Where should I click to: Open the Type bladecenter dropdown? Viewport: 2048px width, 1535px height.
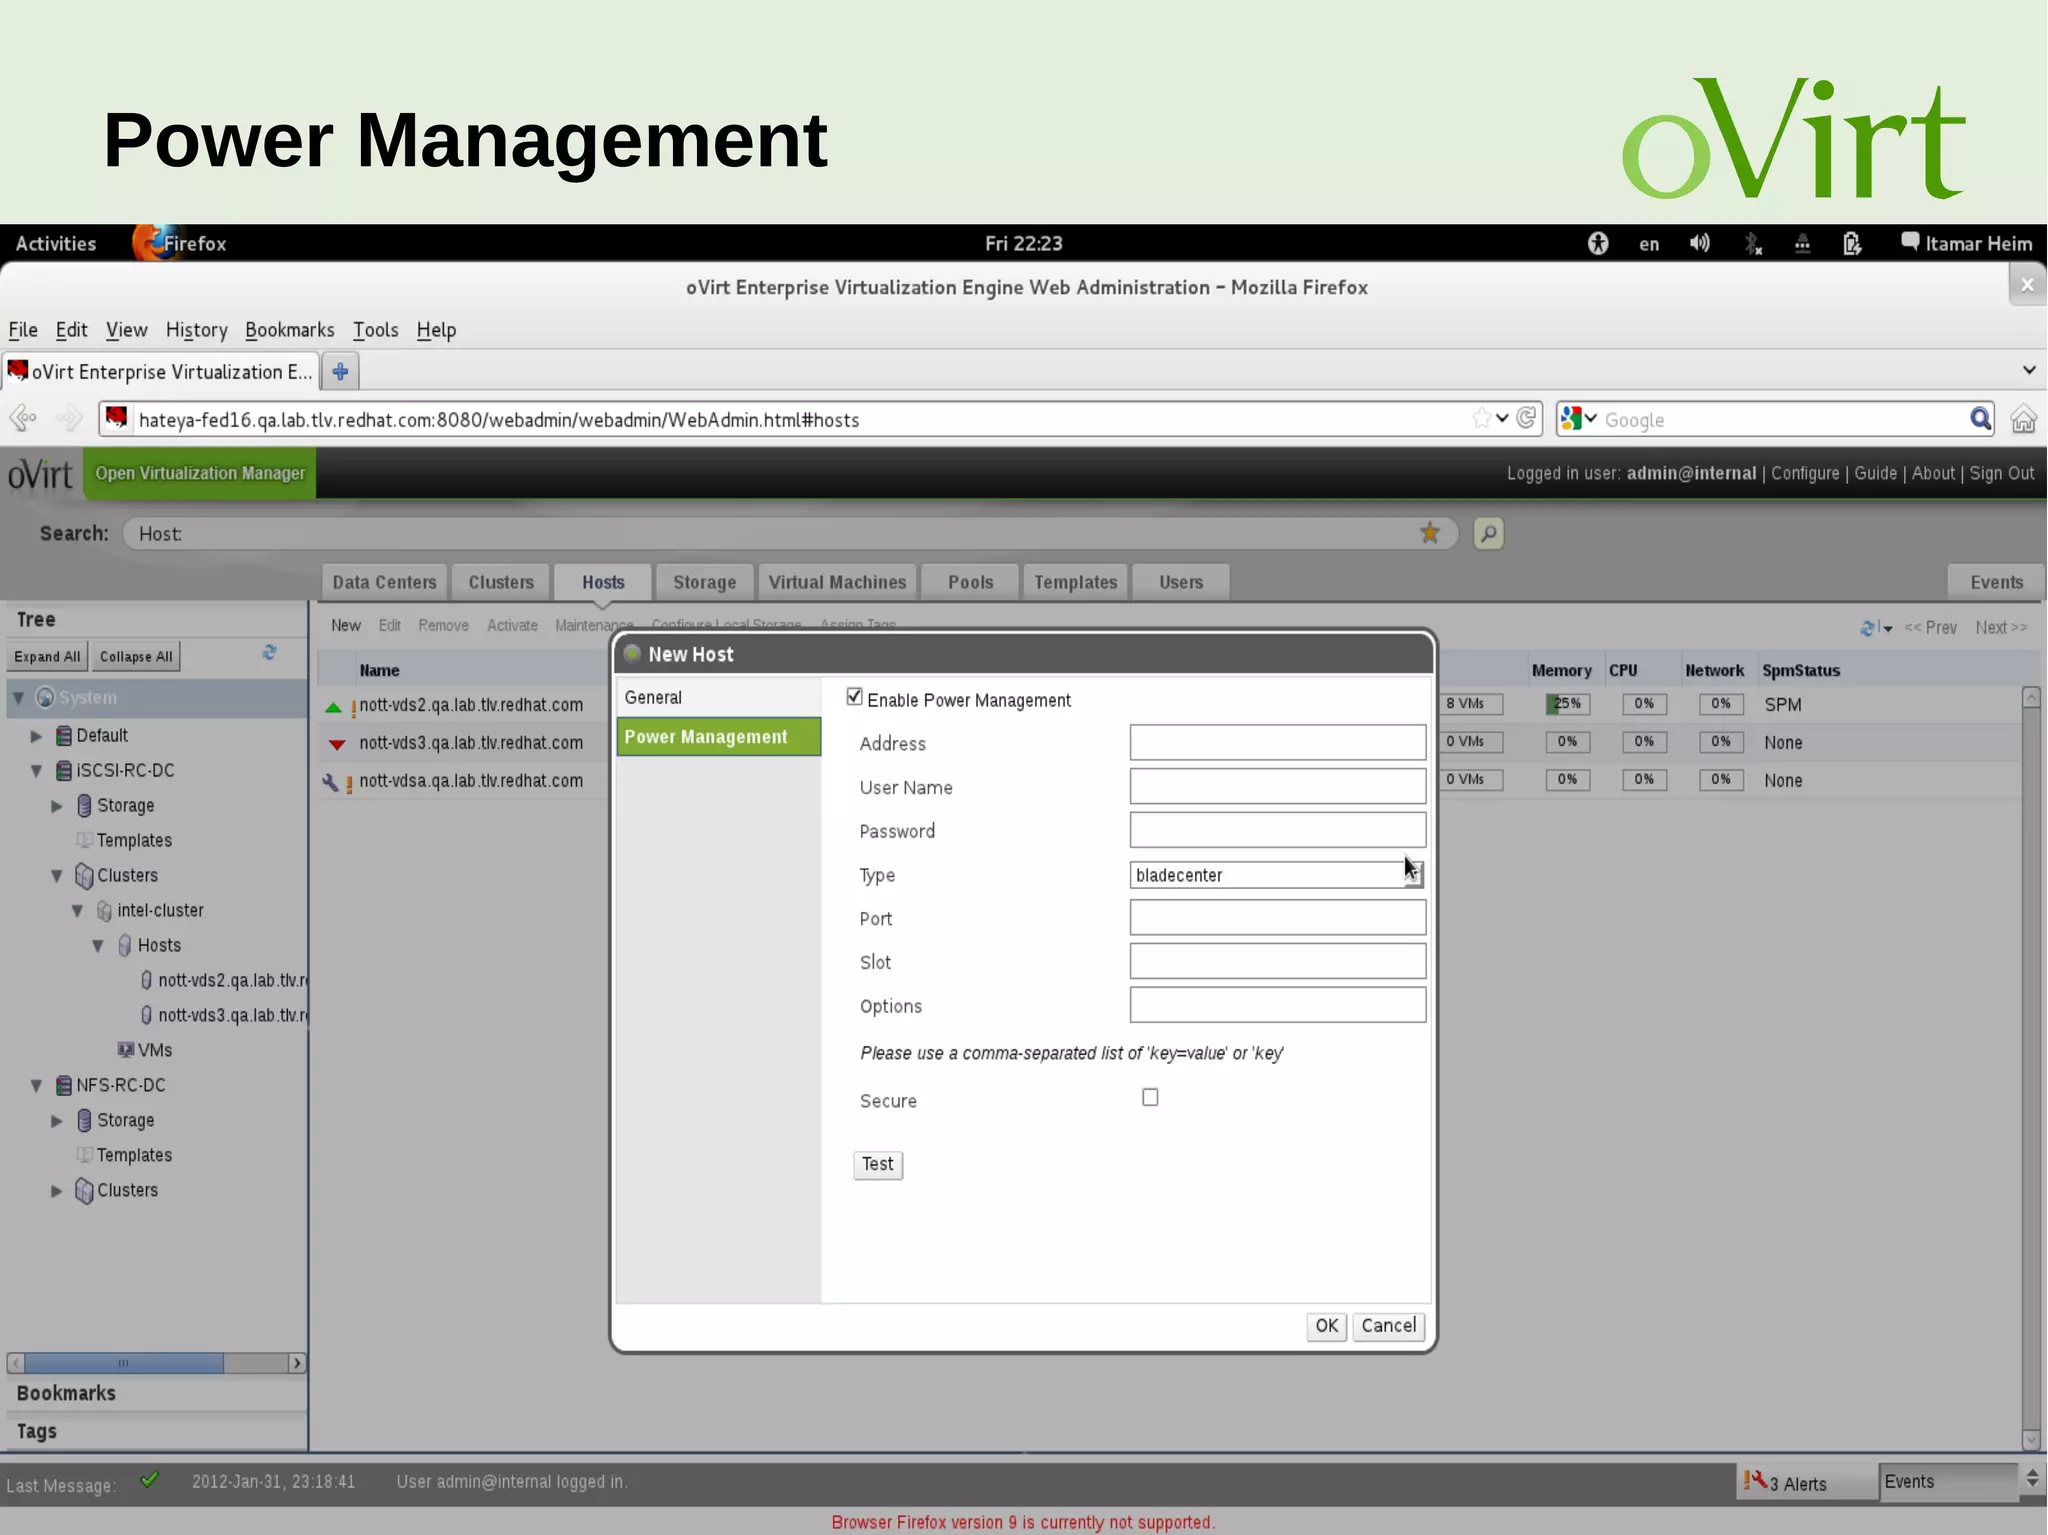pos(1278,874)
